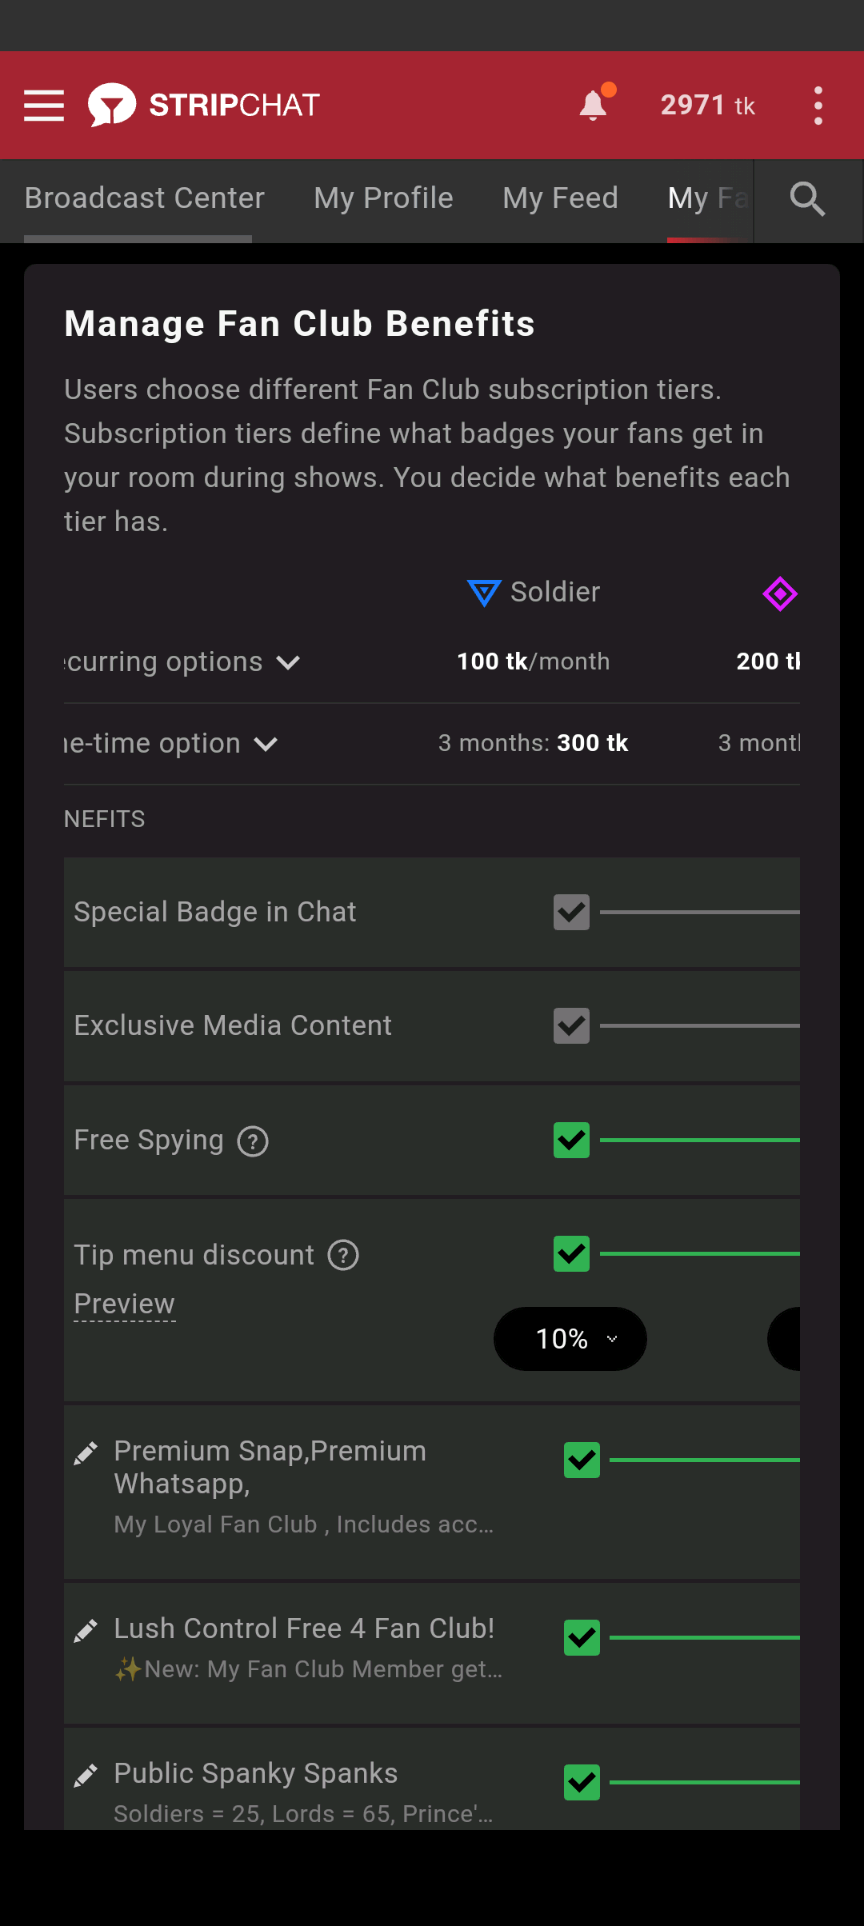The width and height of the screenshot is (864, 1926).
Task: Open the hamburger navigation menu
Action: [x=44, y=105]
